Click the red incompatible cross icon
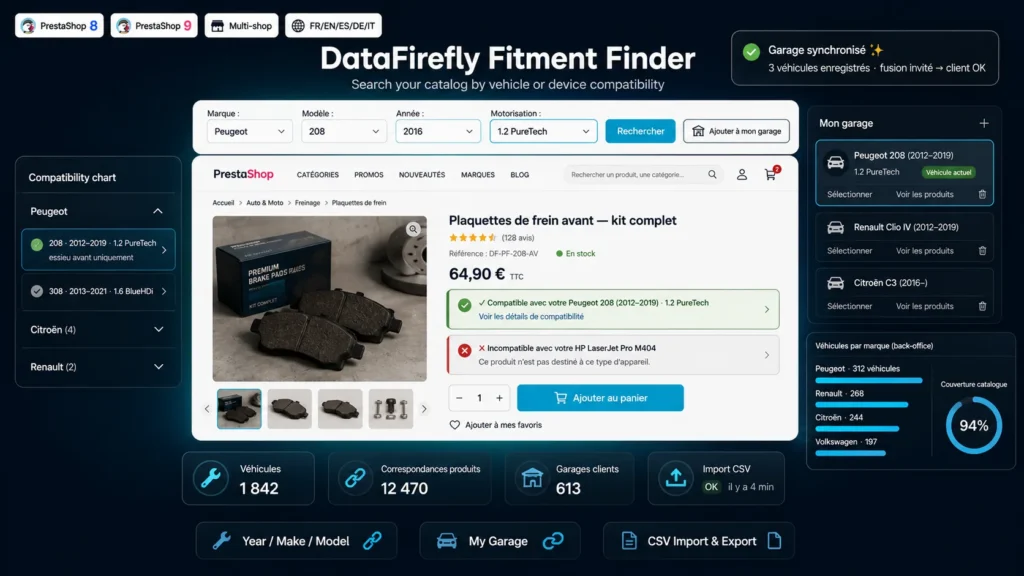 click(464, 351)
